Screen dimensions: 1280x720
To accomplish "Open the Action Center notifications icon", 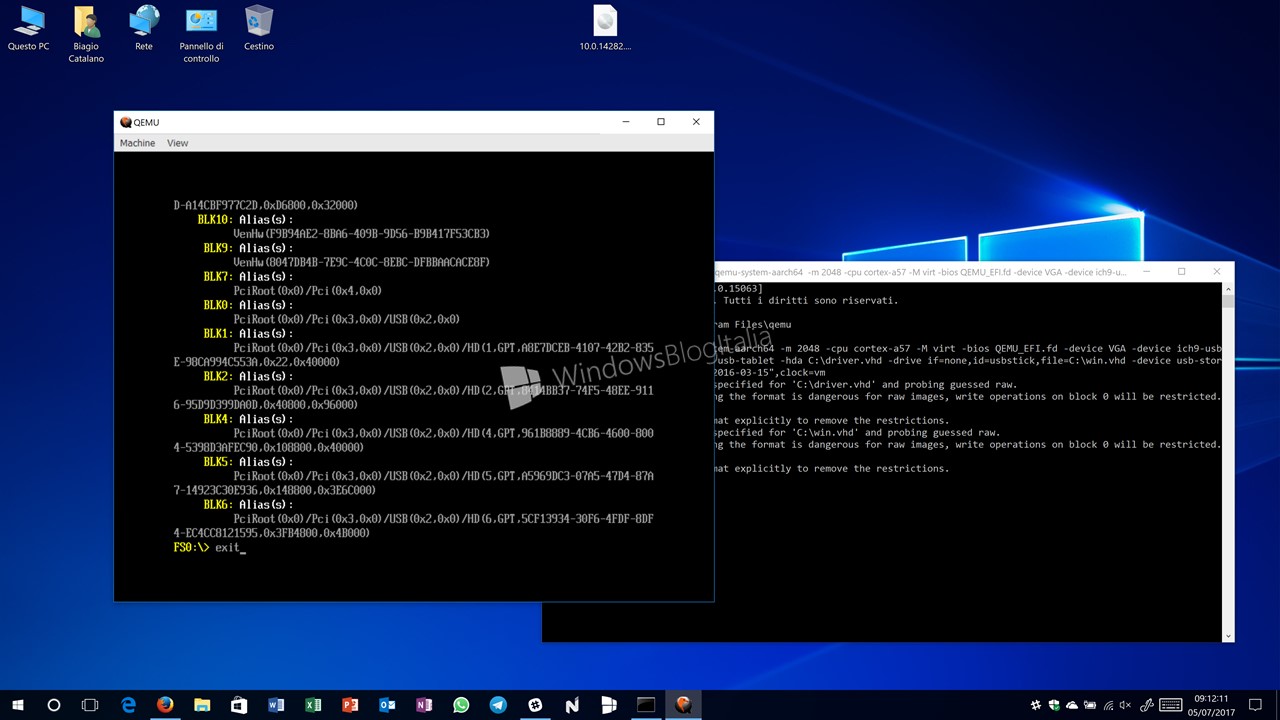I will coord(1256,705).
